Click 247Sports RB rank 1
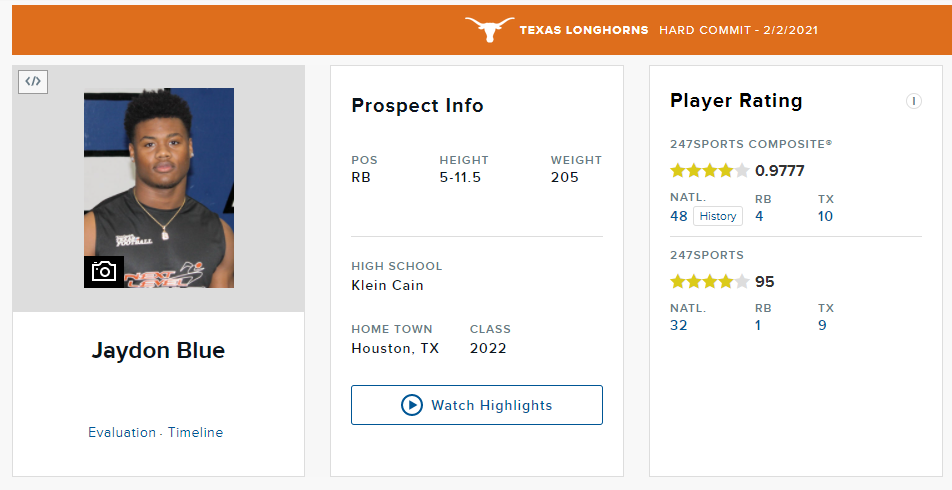 pyautogui.click(x=760, y=325)
